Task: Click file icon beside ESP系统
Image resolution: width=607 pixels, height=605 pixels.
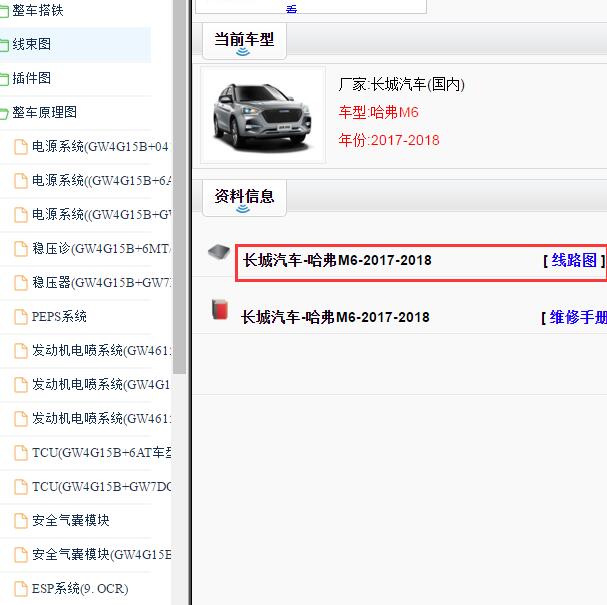Action: pyautogui.click(x=21, y=589)
